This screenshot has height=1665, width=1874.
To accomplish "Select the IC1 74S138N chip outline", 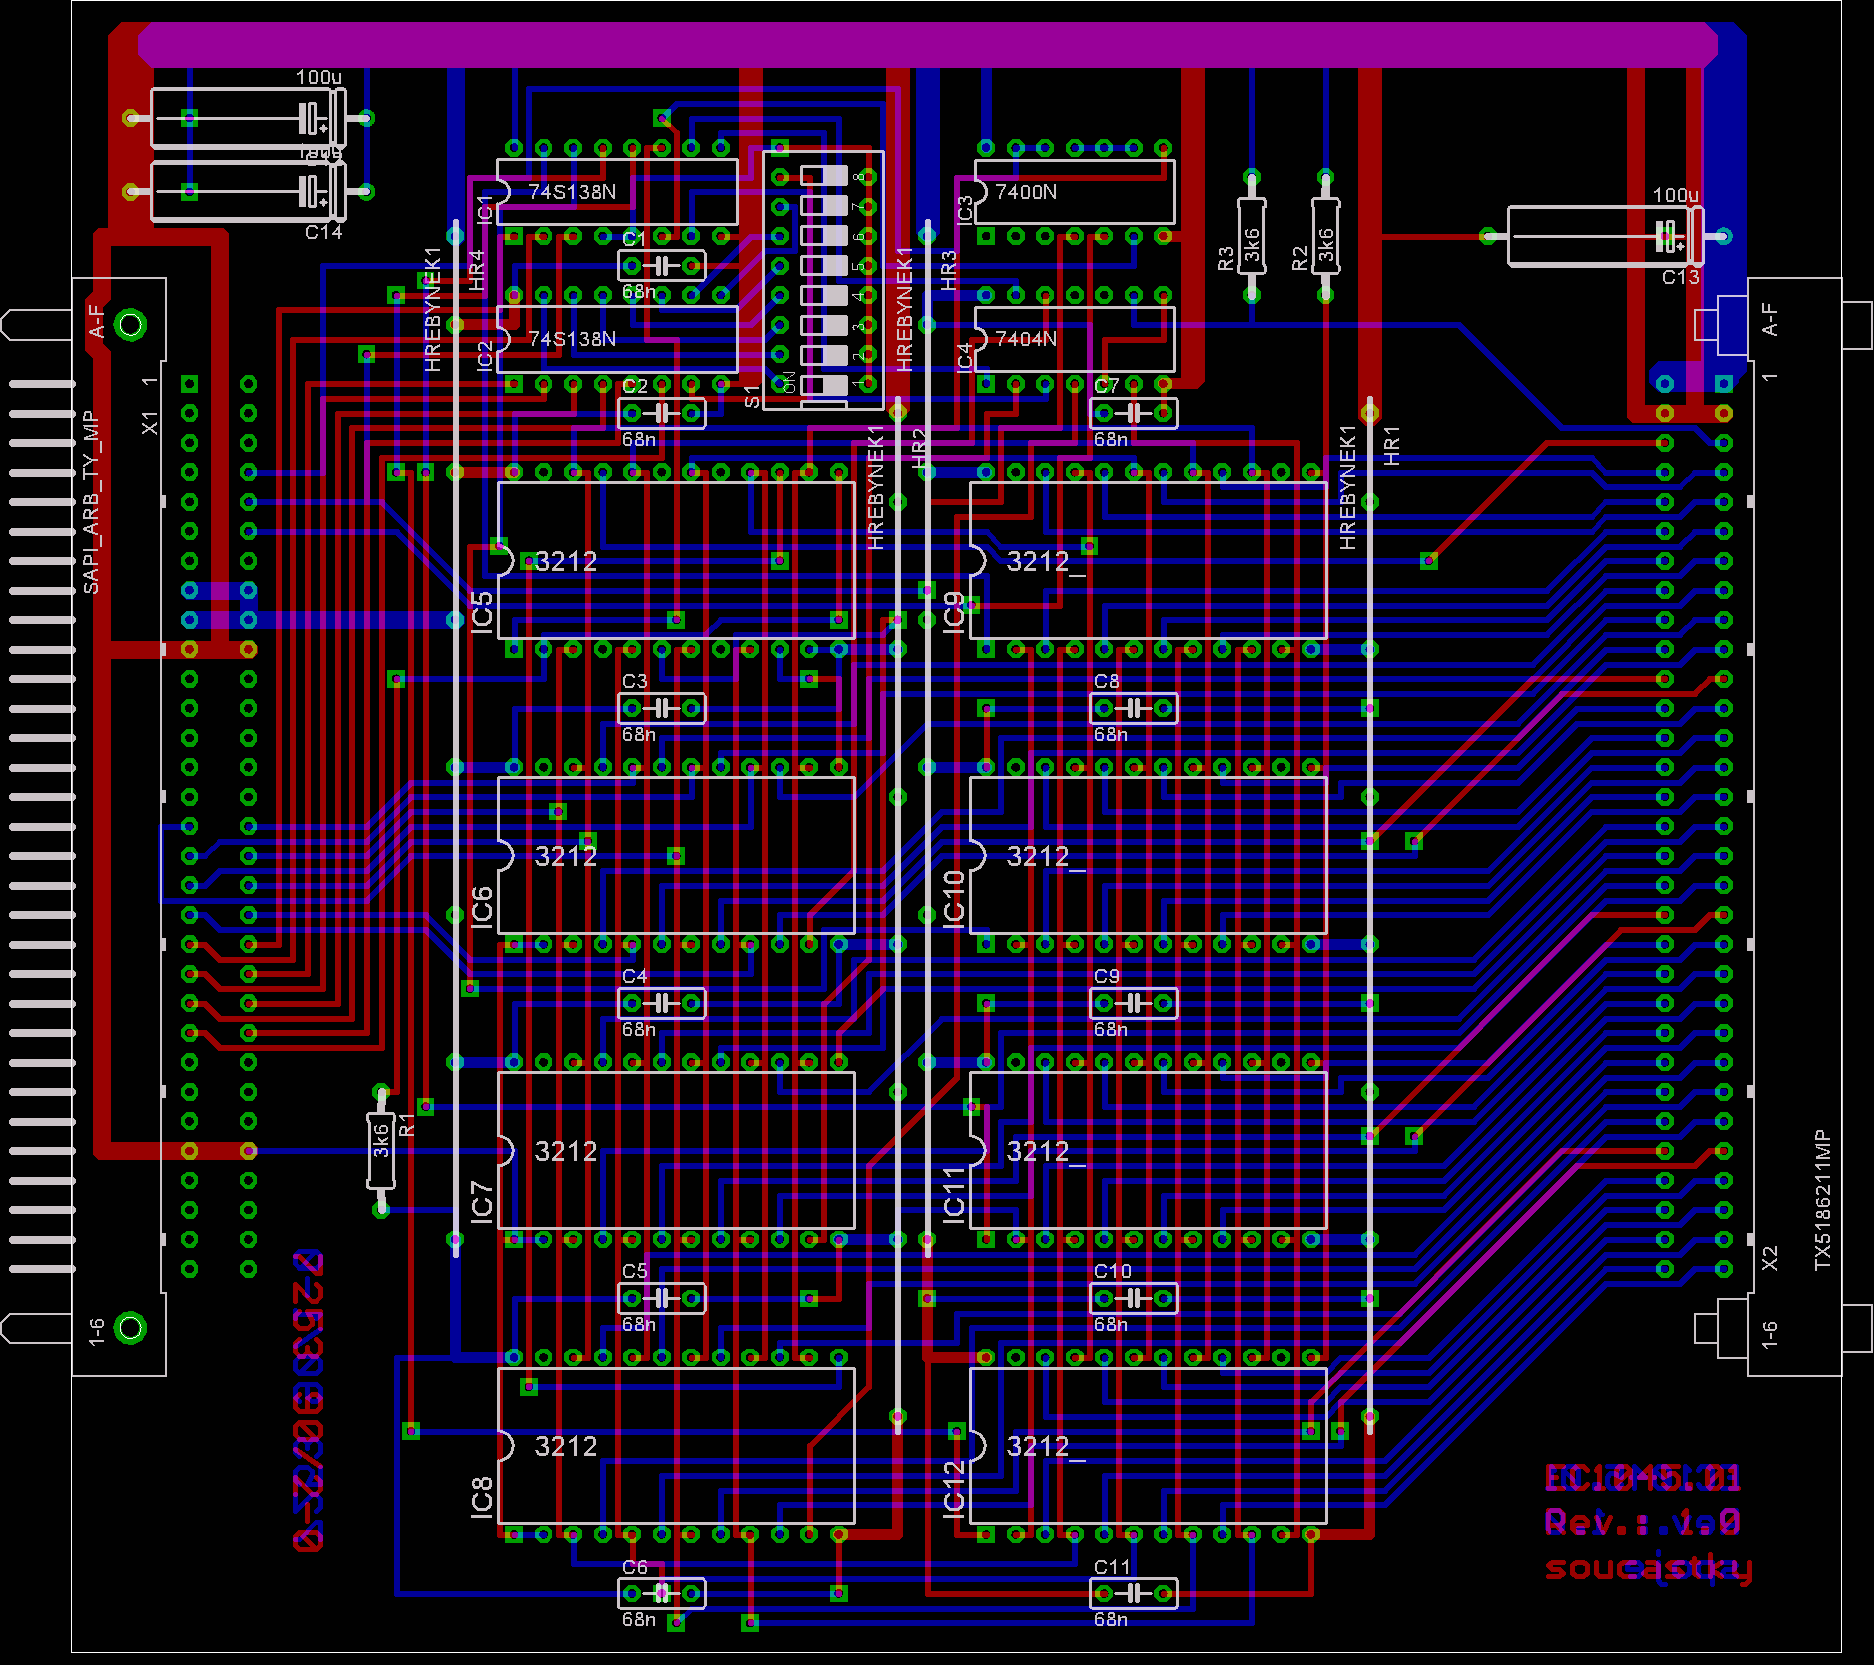I will click(617, 191).
